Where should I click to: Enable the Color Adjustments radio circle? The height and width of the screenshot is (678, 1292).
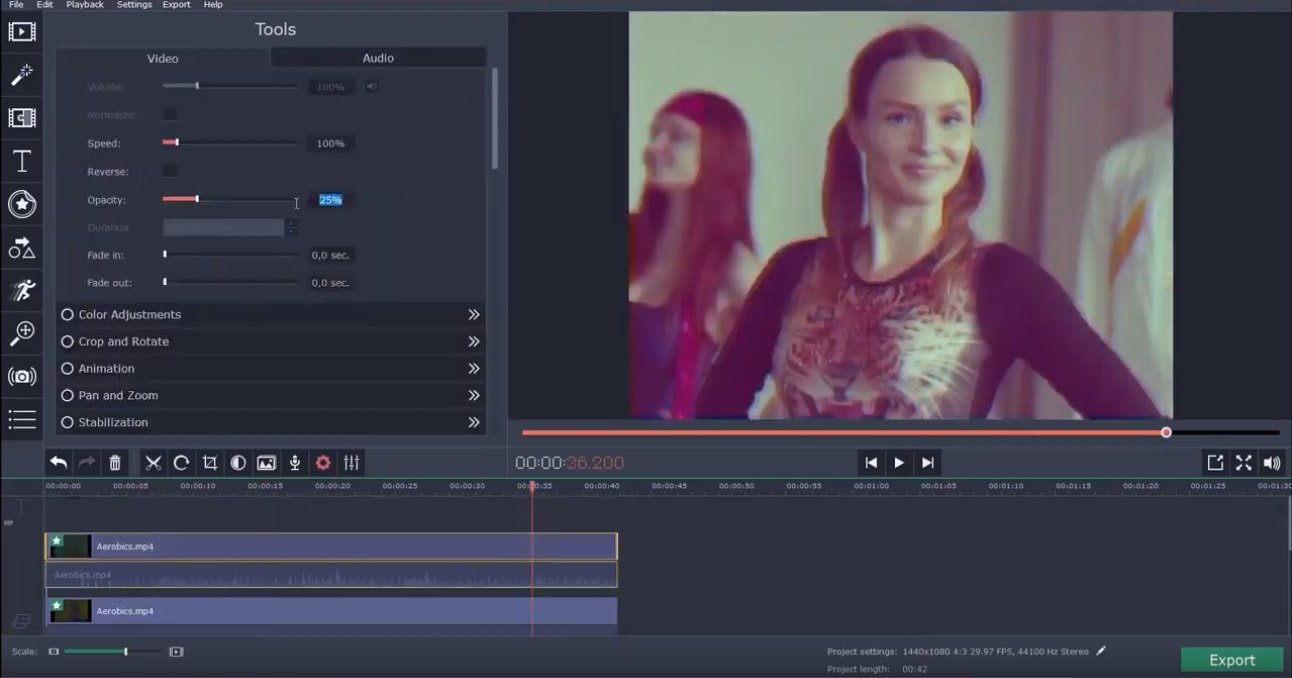tap(68, 314)
